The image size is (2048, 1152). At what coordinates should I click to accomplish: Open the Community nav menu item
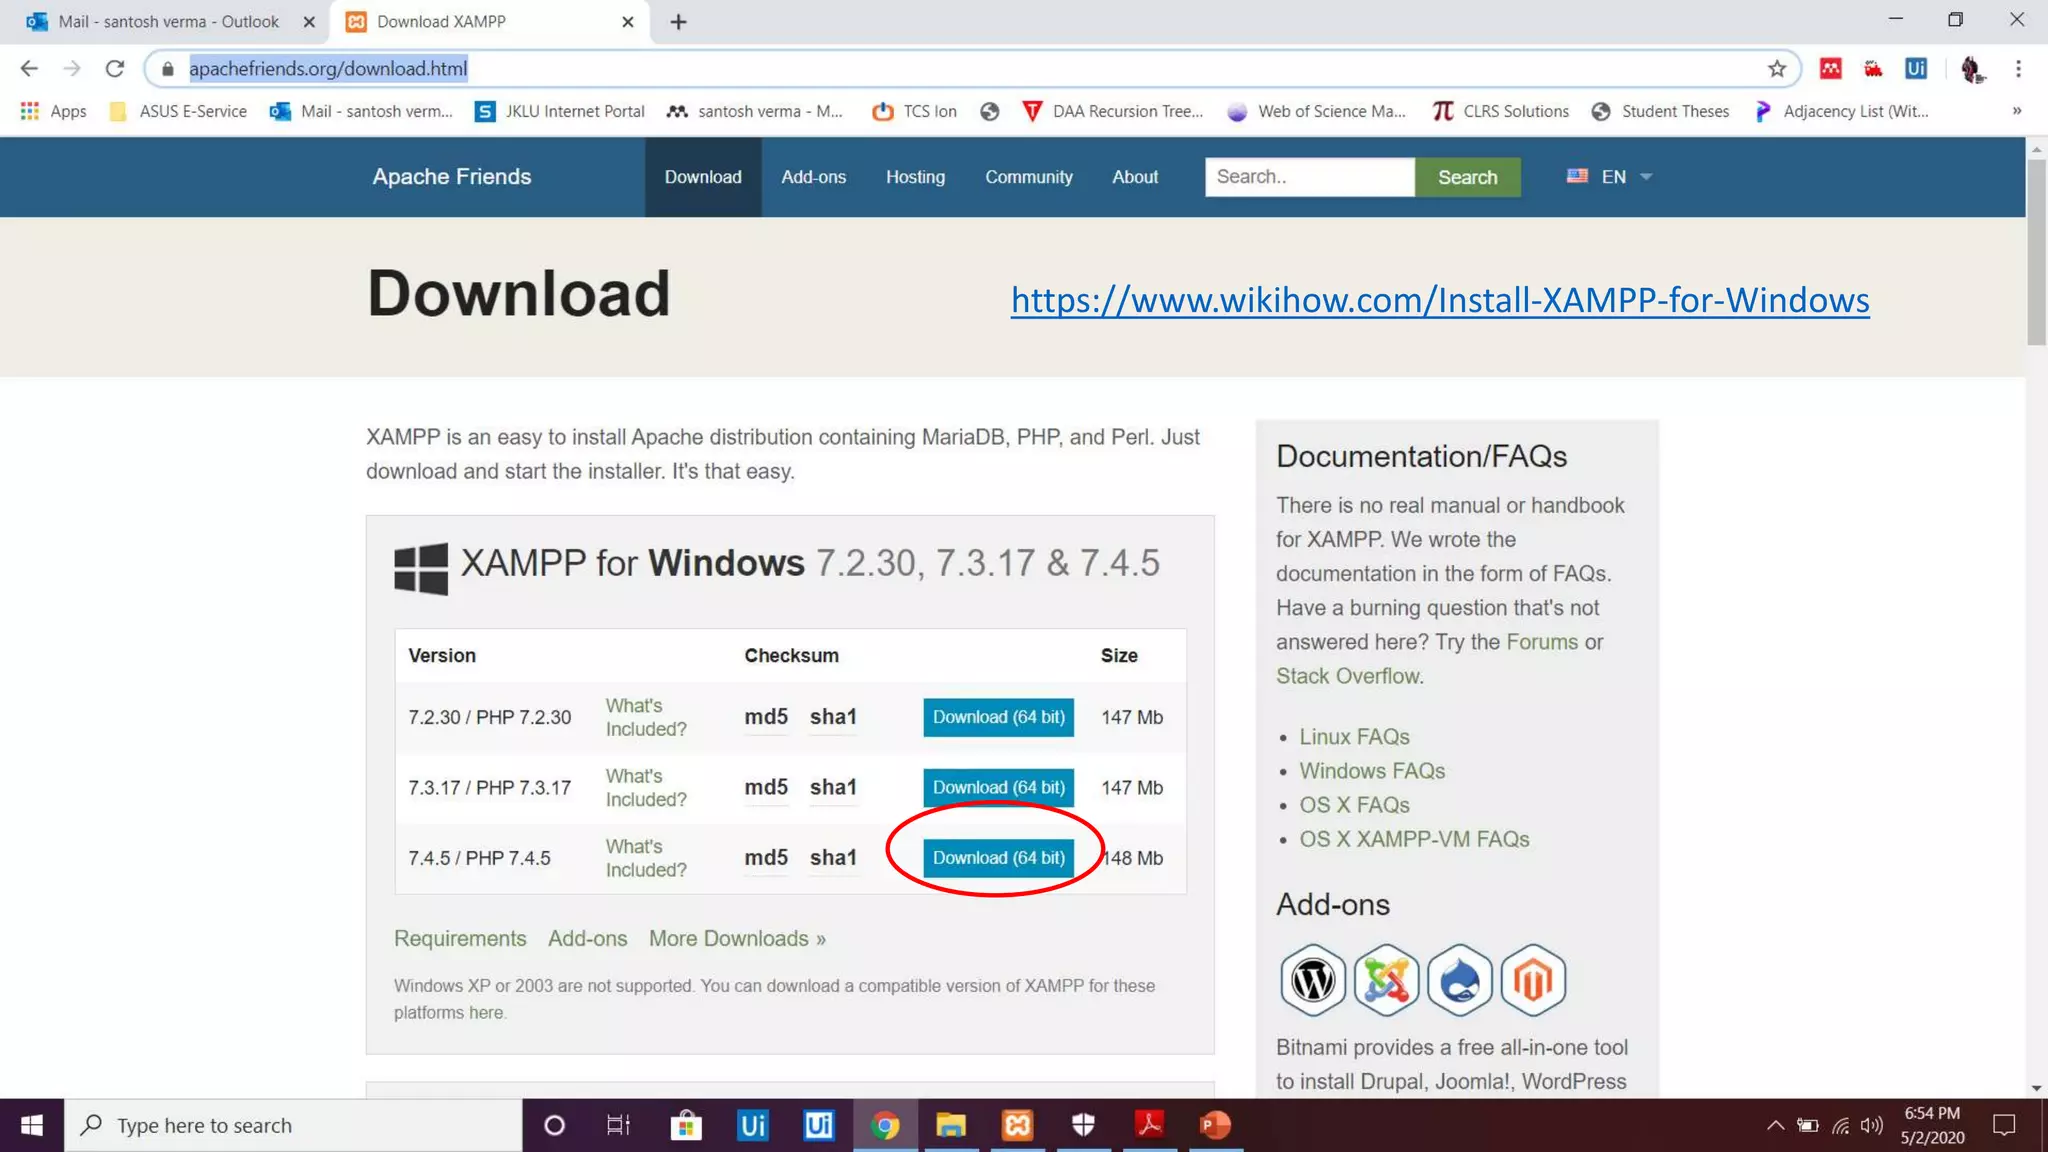coord(1029,177)
